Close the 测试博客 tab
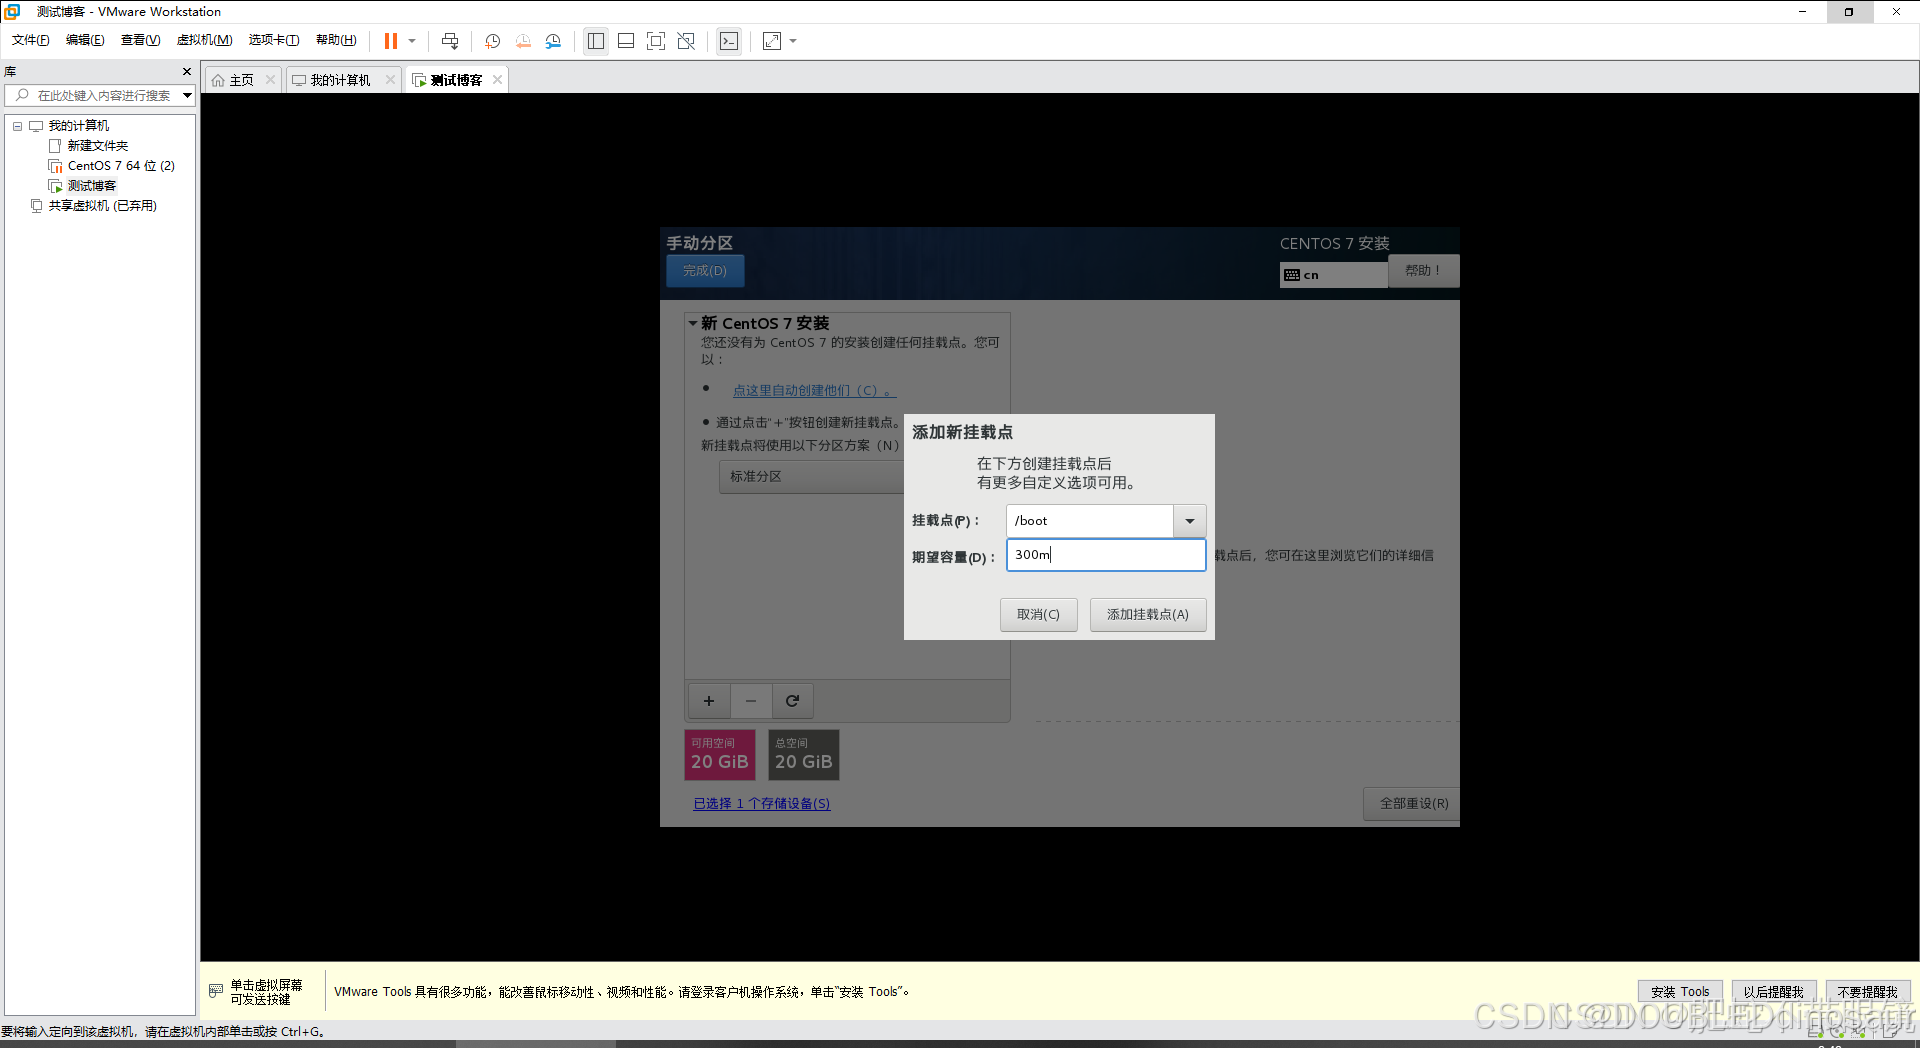Screen dimensions: 1920x1048 (x=497, y=80)
